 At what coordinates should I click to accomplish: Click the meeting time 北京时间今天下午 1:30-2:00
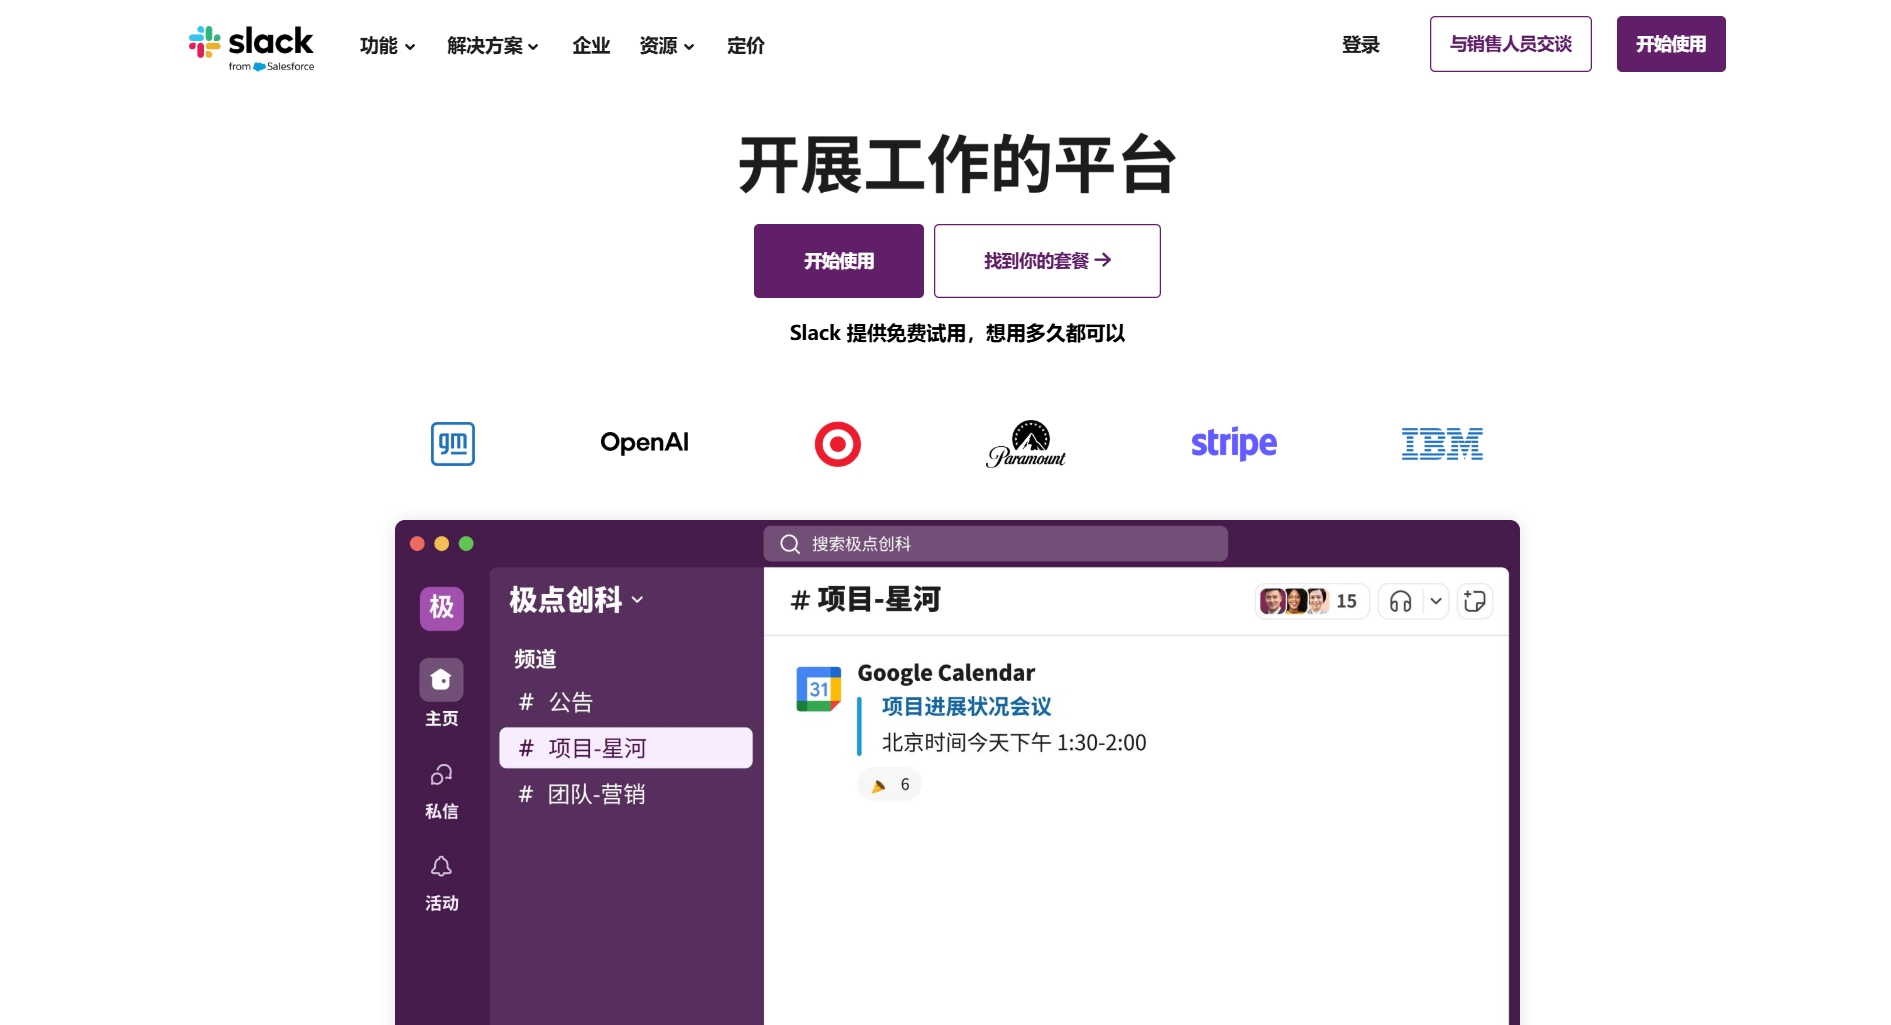click(1014, 743)
